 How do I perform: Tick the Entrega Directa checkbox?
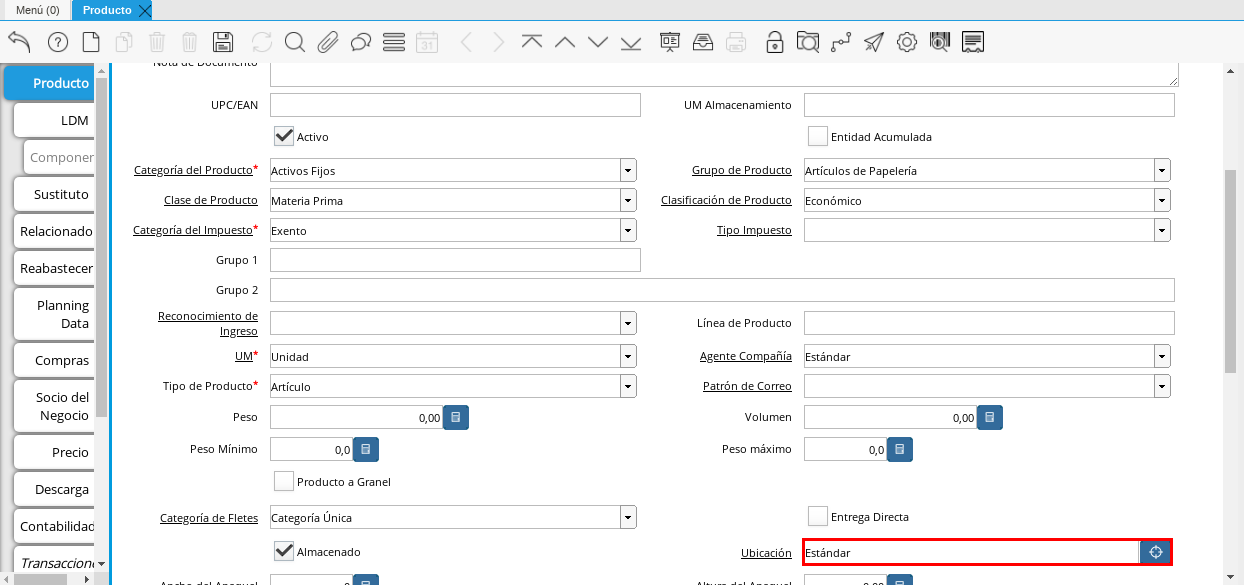coord(818,517)
